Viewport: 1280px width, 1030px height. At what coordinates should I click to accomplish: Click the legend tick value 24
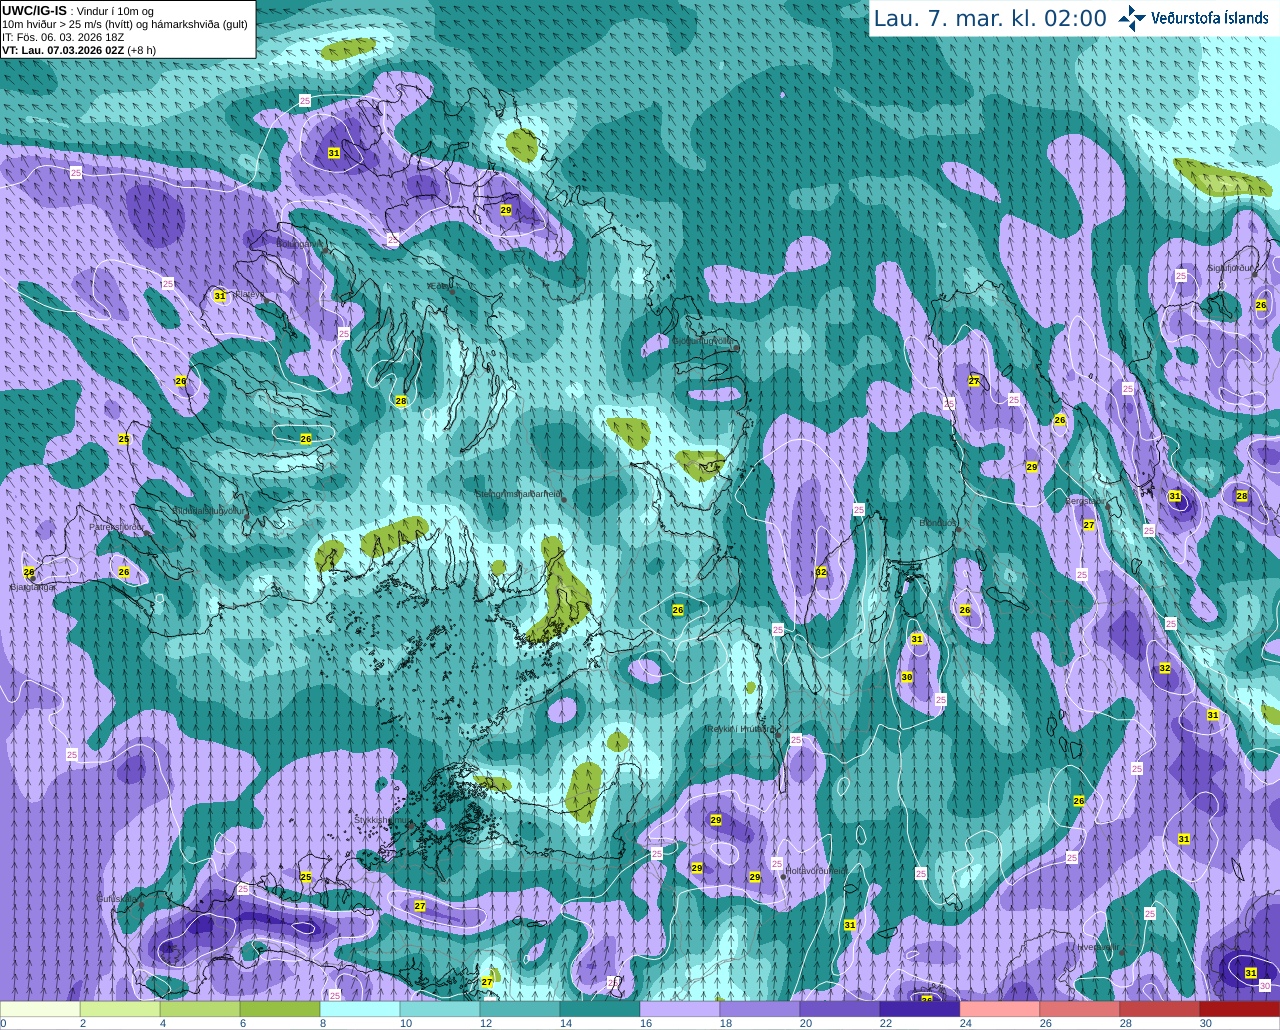(966, 1023)
